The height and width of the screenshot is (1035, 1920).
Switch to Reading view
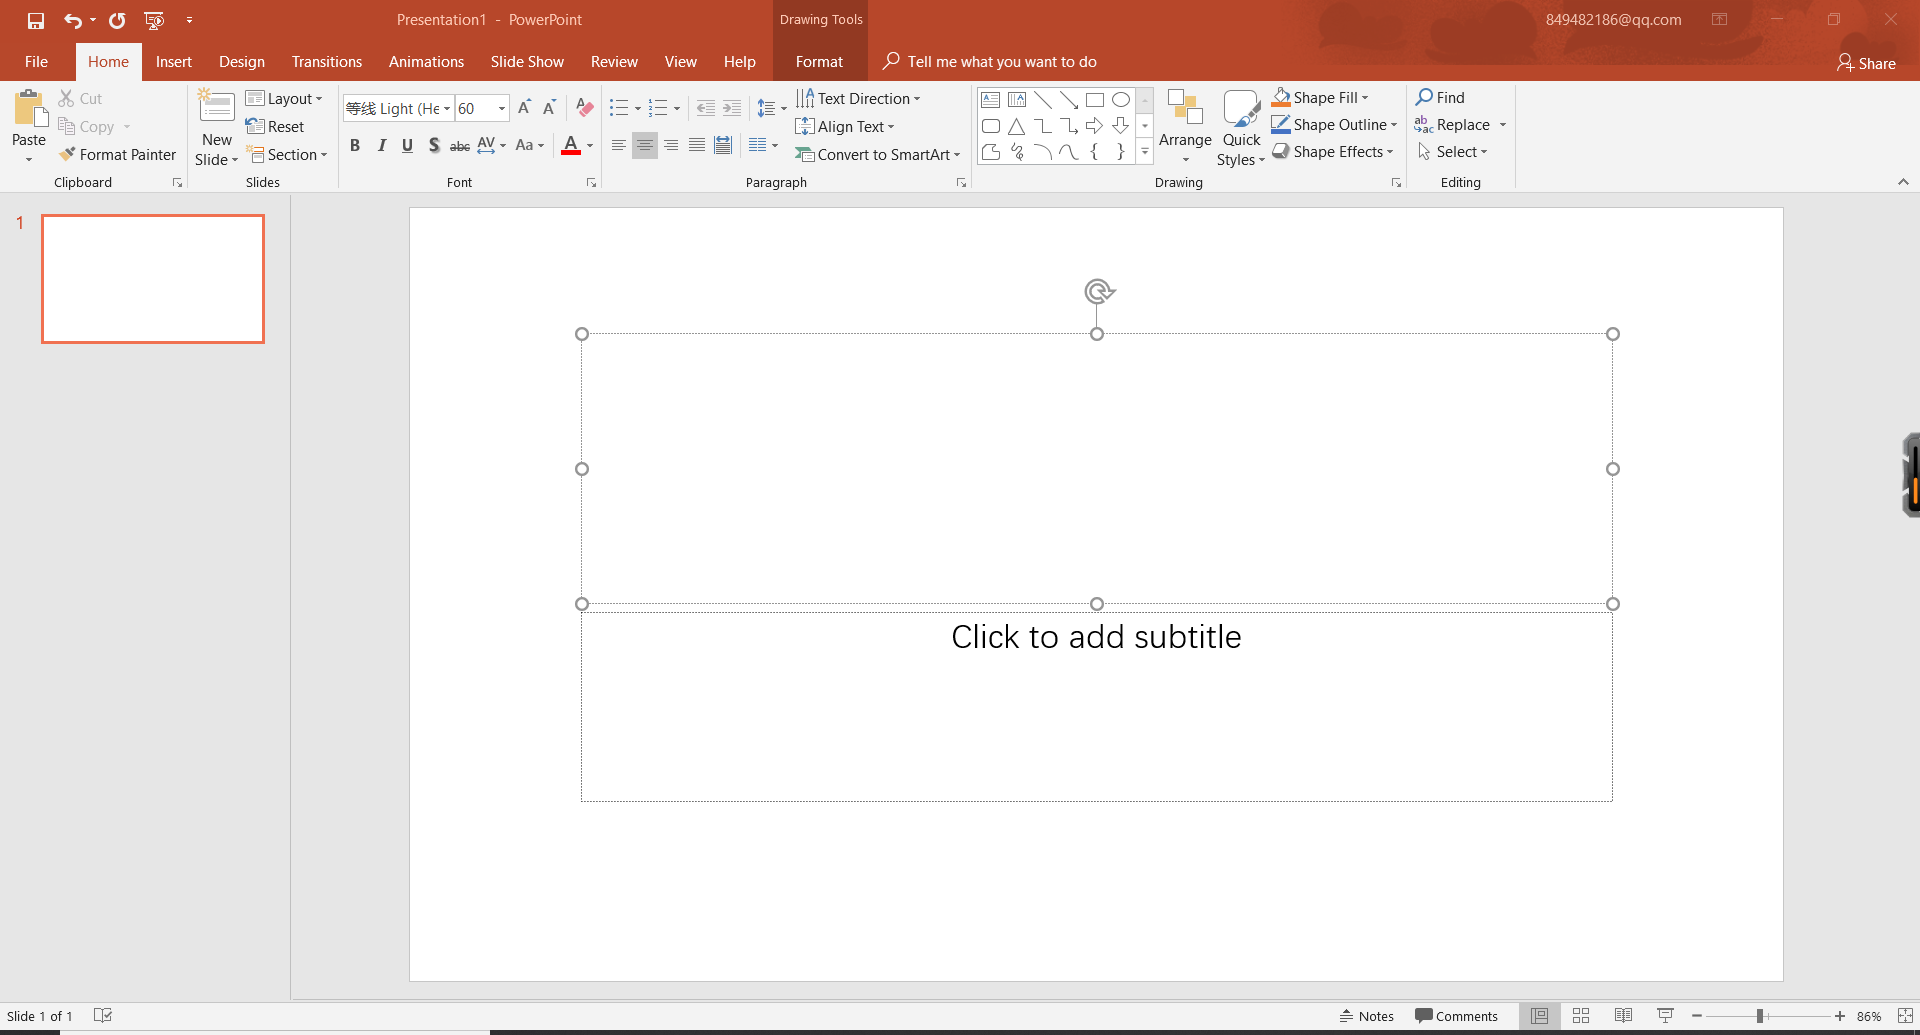(x=1623, y=1016)
